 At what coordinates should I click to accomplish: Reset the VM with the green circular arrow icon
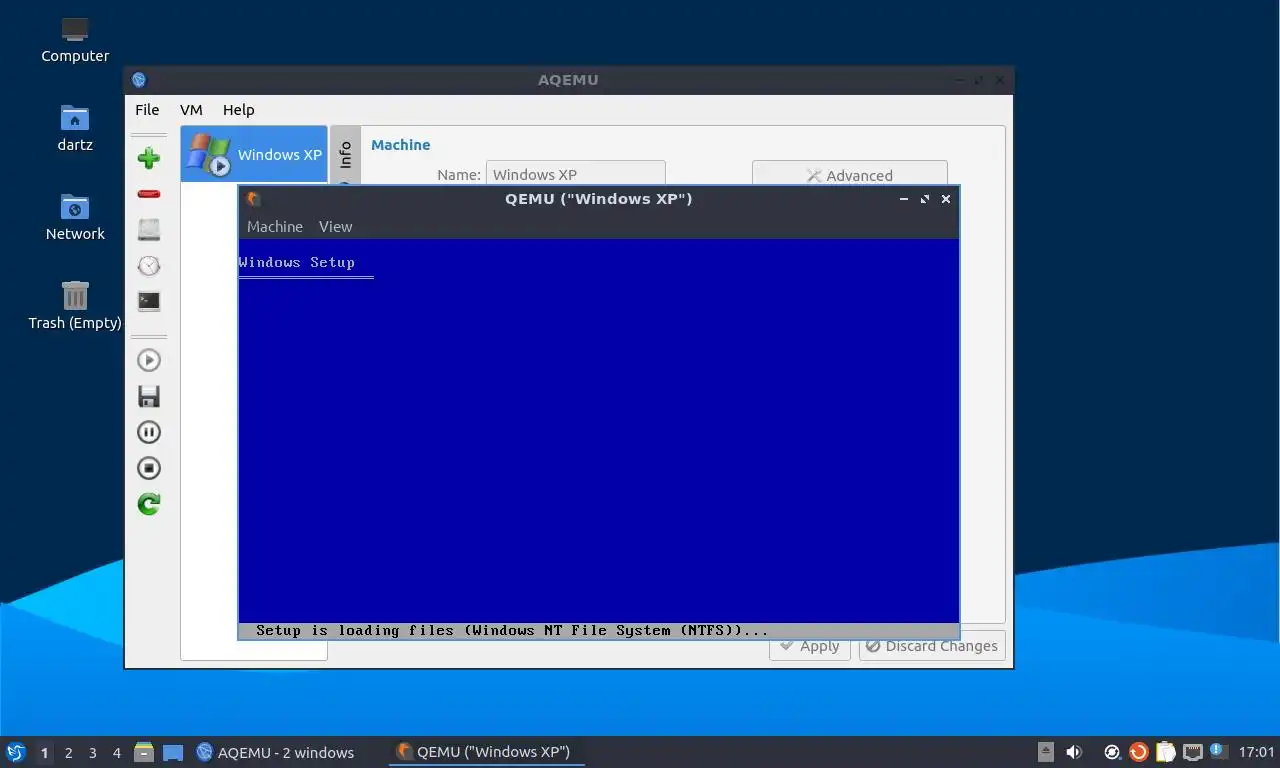pos(149,504)
